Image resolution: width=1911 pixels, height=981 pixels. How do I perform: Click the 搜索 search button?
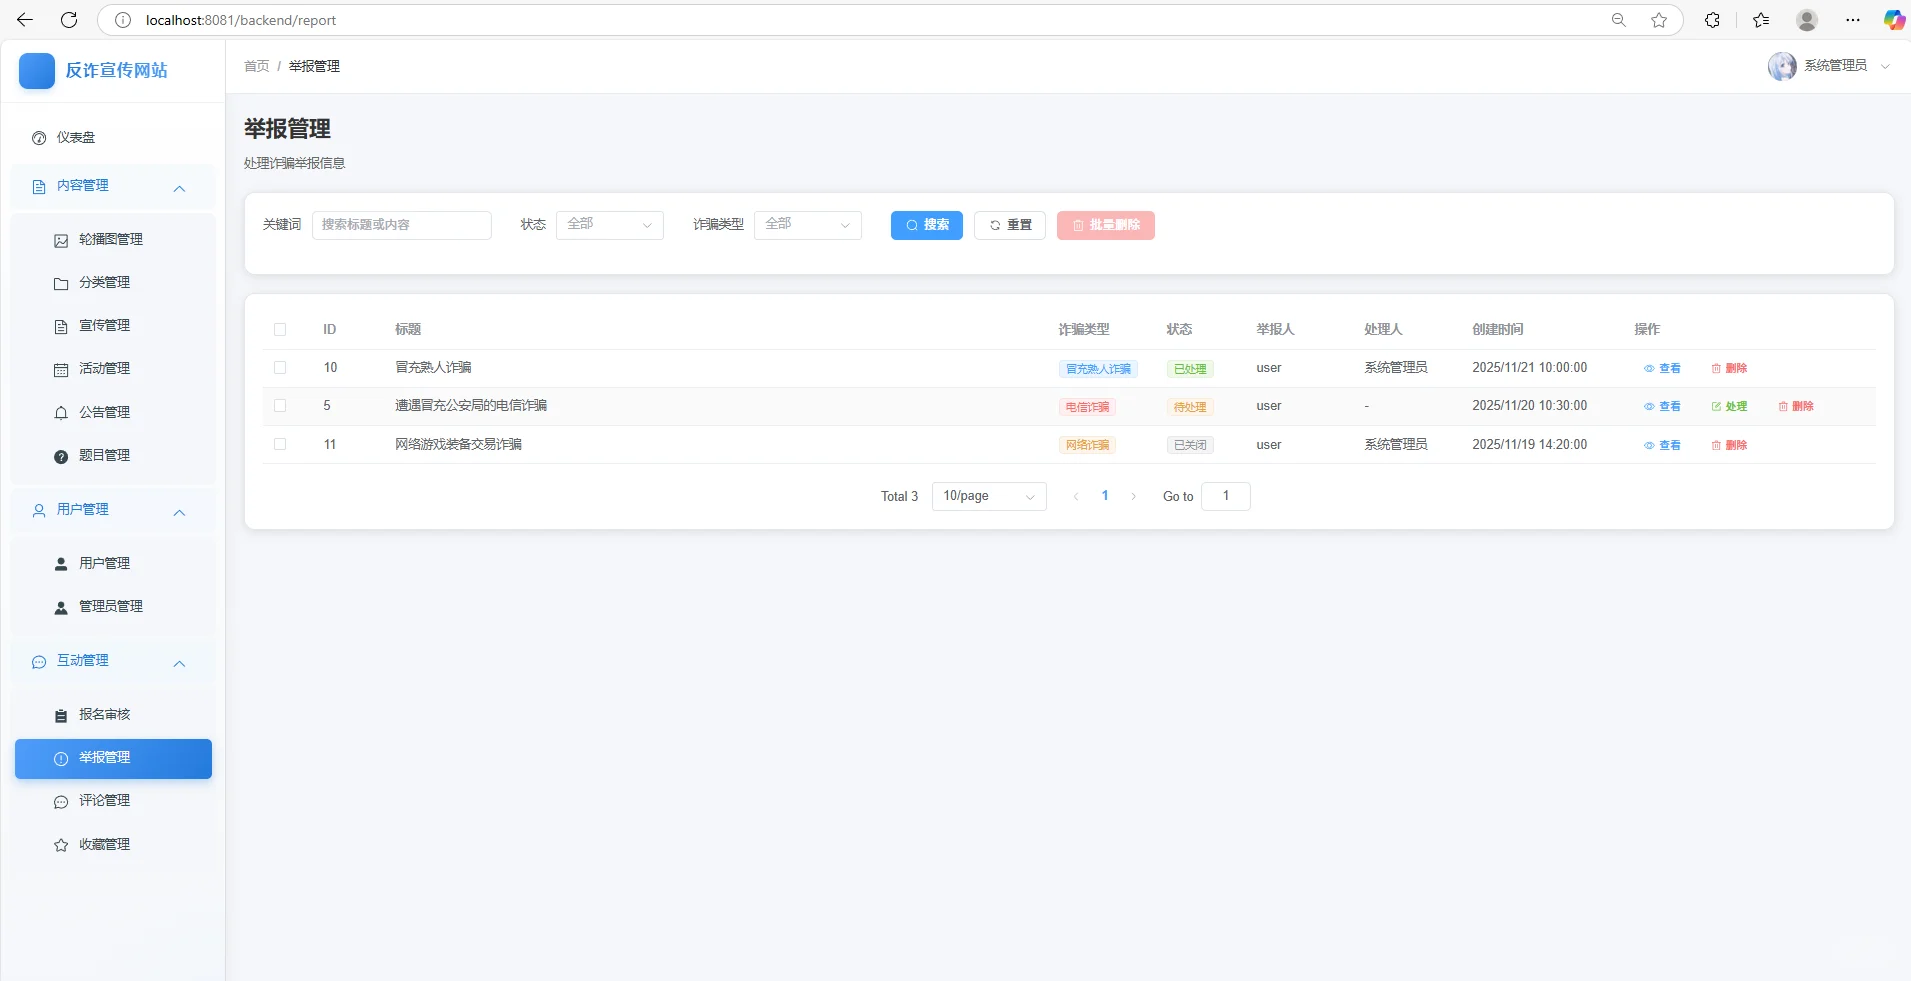pyautogui.click(x=926, y=225)
